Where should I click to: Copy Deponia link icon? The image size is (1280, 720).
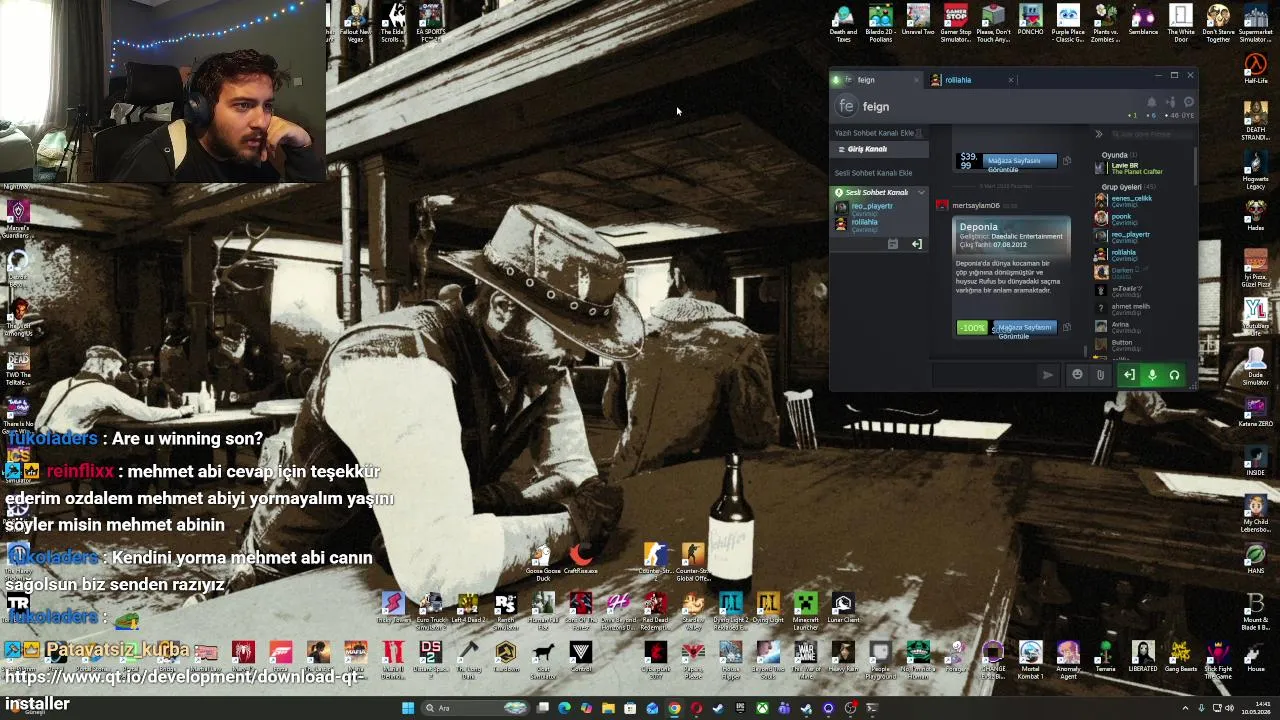(1066, 327)
